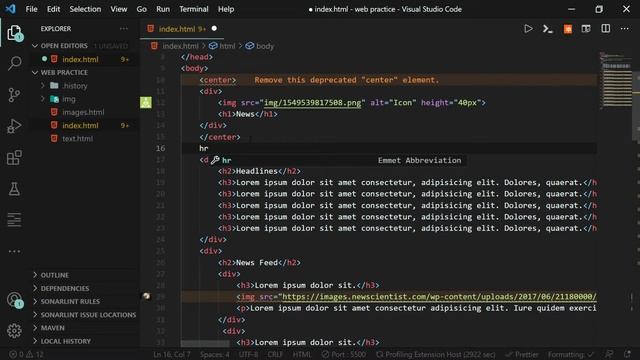Open images.html from the file tree
Viewport: 640px width, 360px height.
(83, 112)
